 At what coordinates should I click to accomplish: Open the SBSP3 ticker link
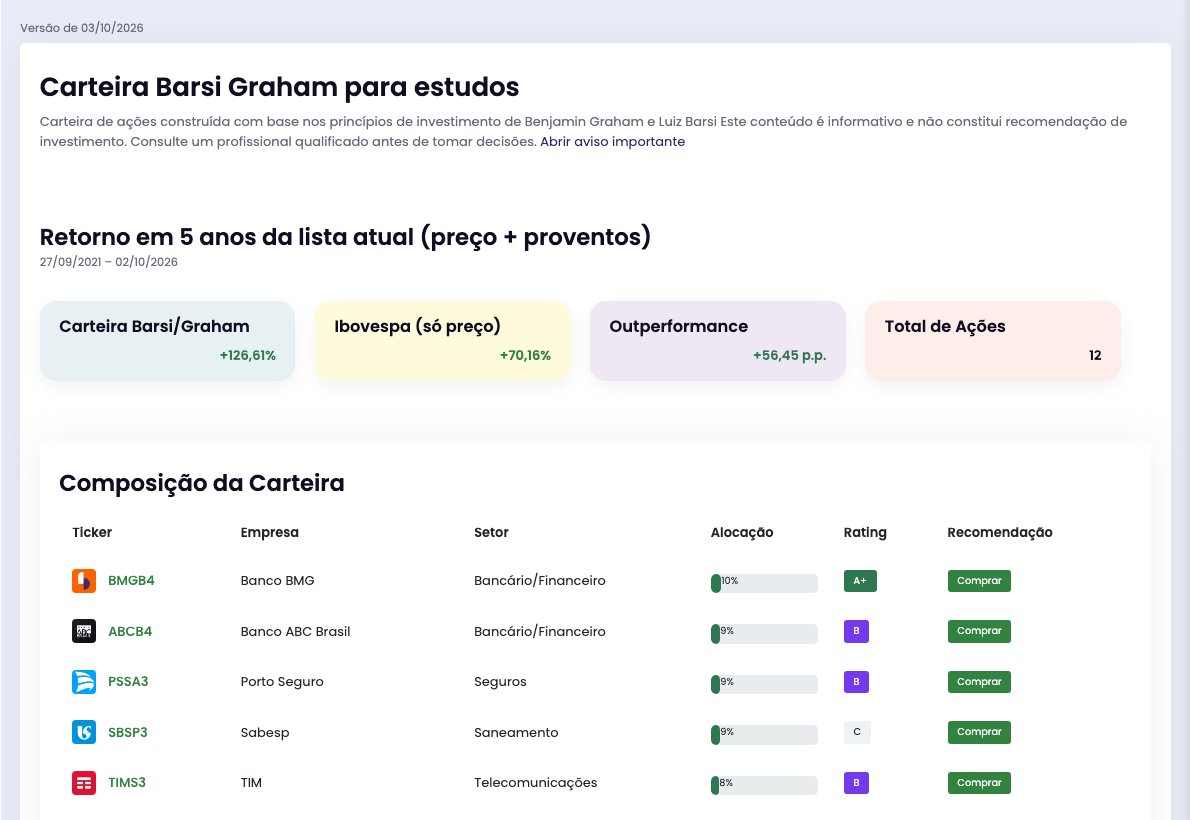pyautogui.click(x=128, y=732)
